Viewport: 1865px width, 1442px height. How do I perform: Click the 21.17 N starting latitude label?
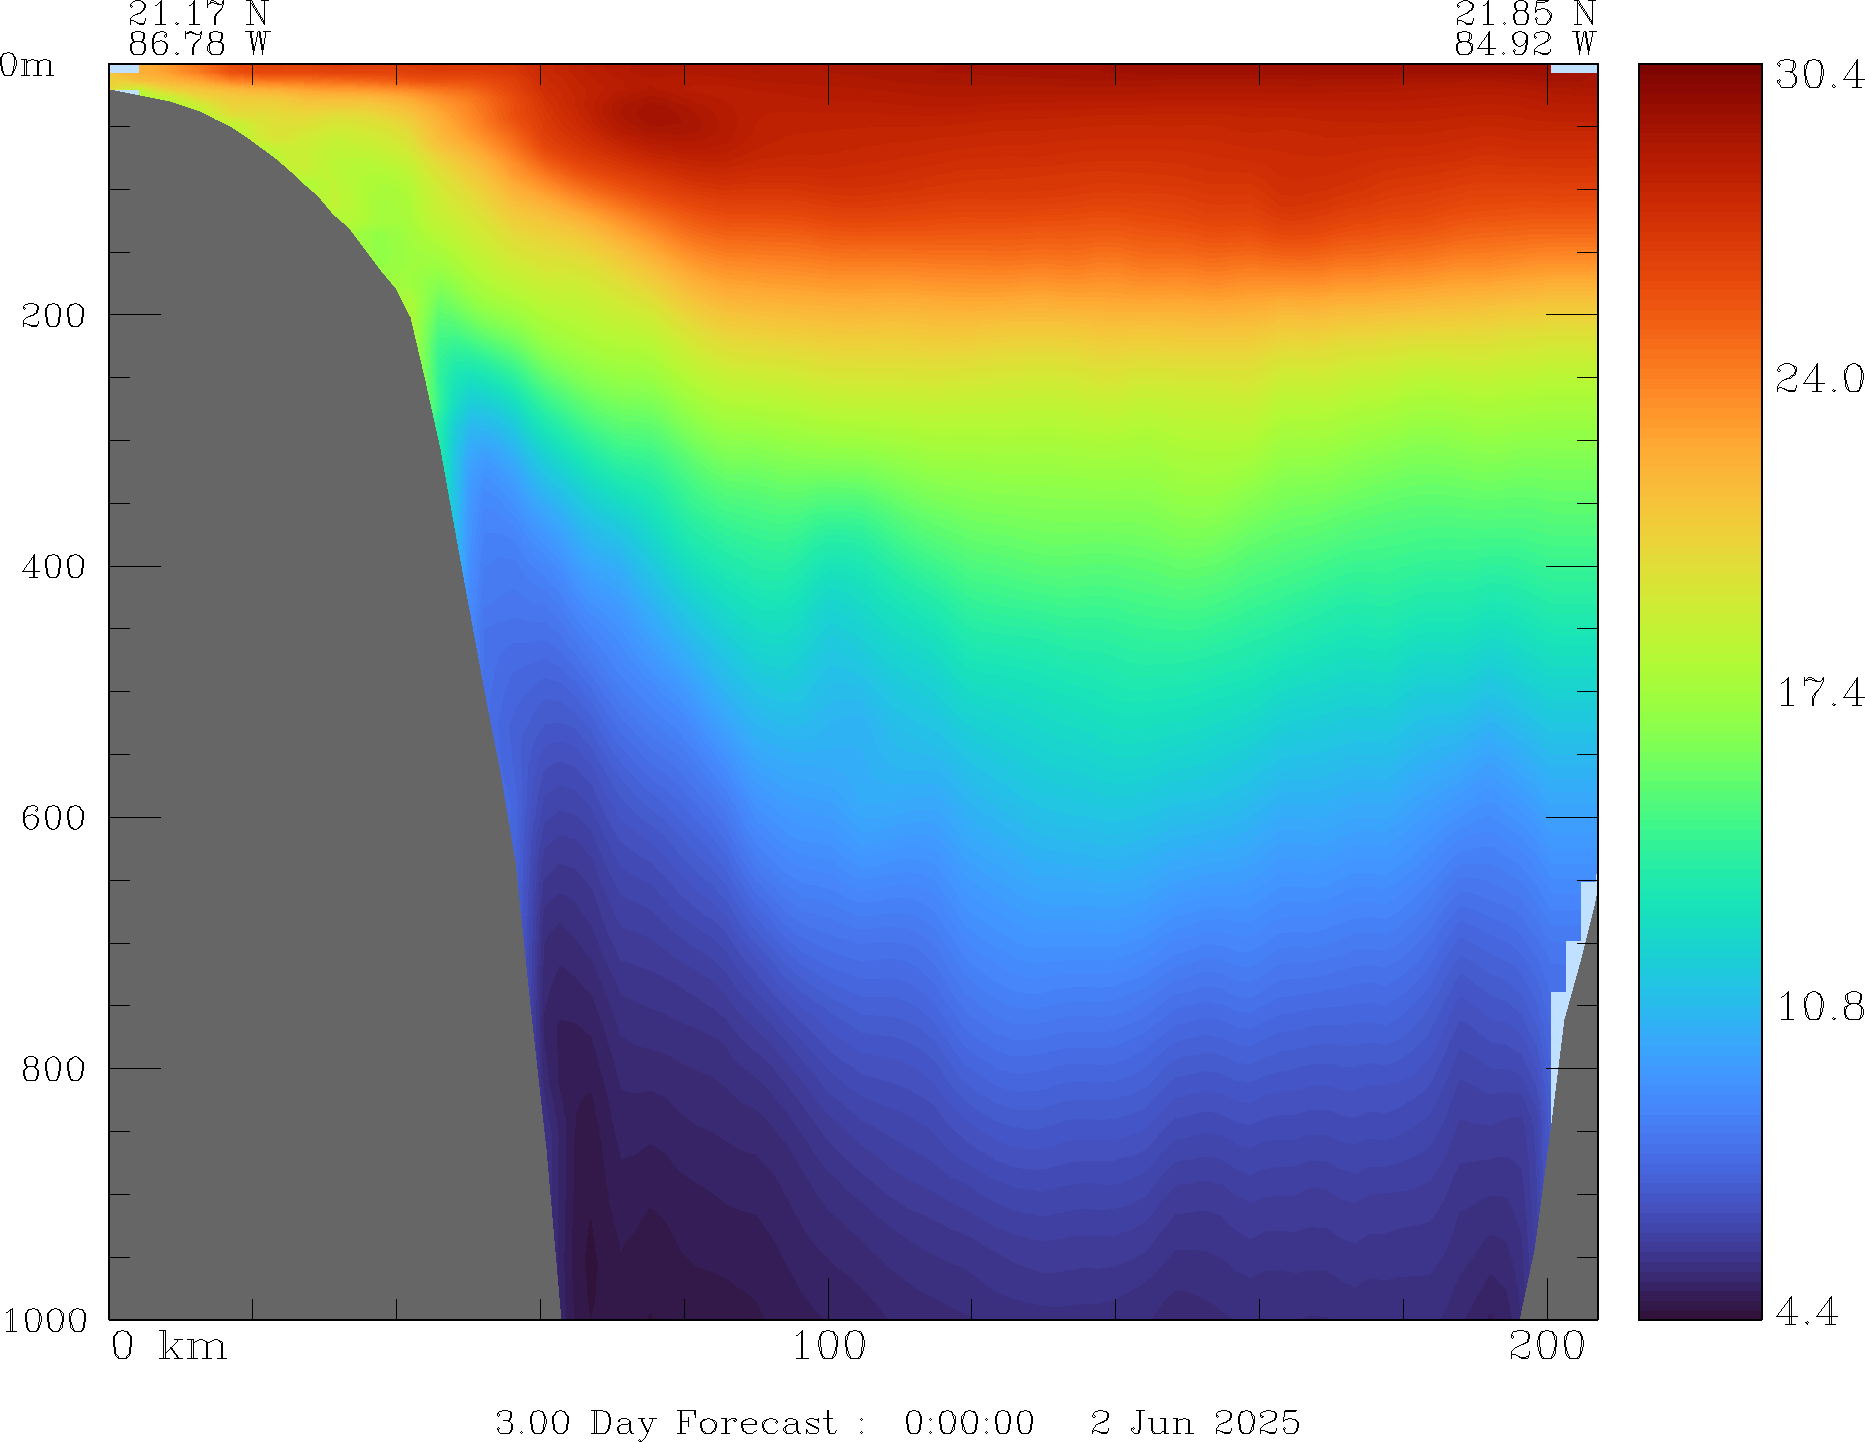(x=198, y=14)
